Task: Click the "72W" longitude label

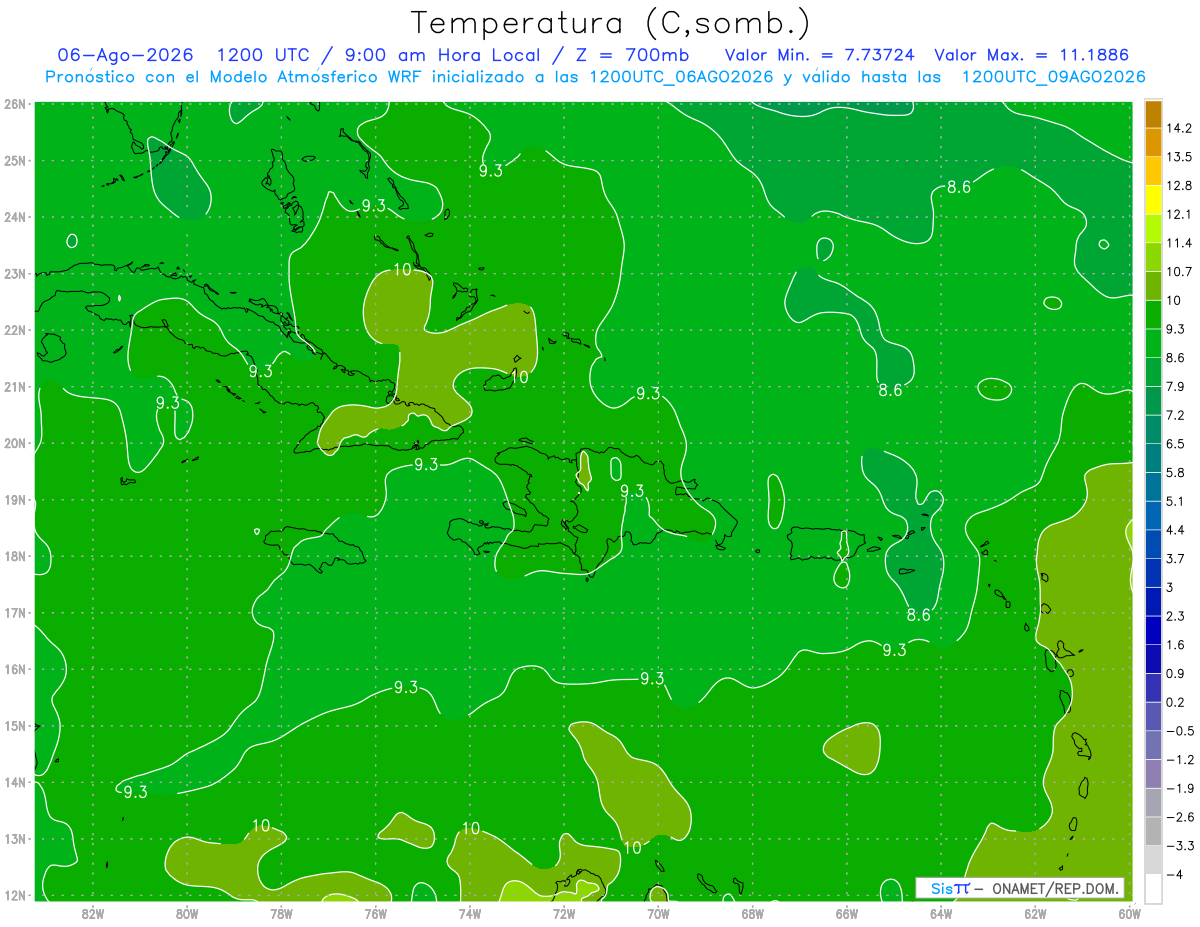Action: [x=564, y=912]
